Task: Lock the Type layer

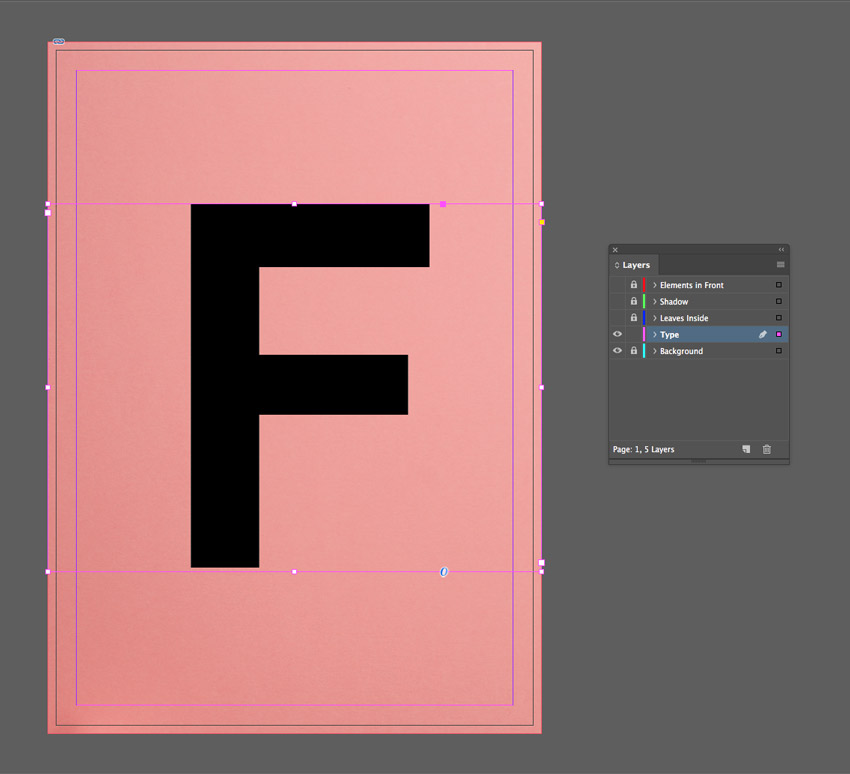Action: 633,334
